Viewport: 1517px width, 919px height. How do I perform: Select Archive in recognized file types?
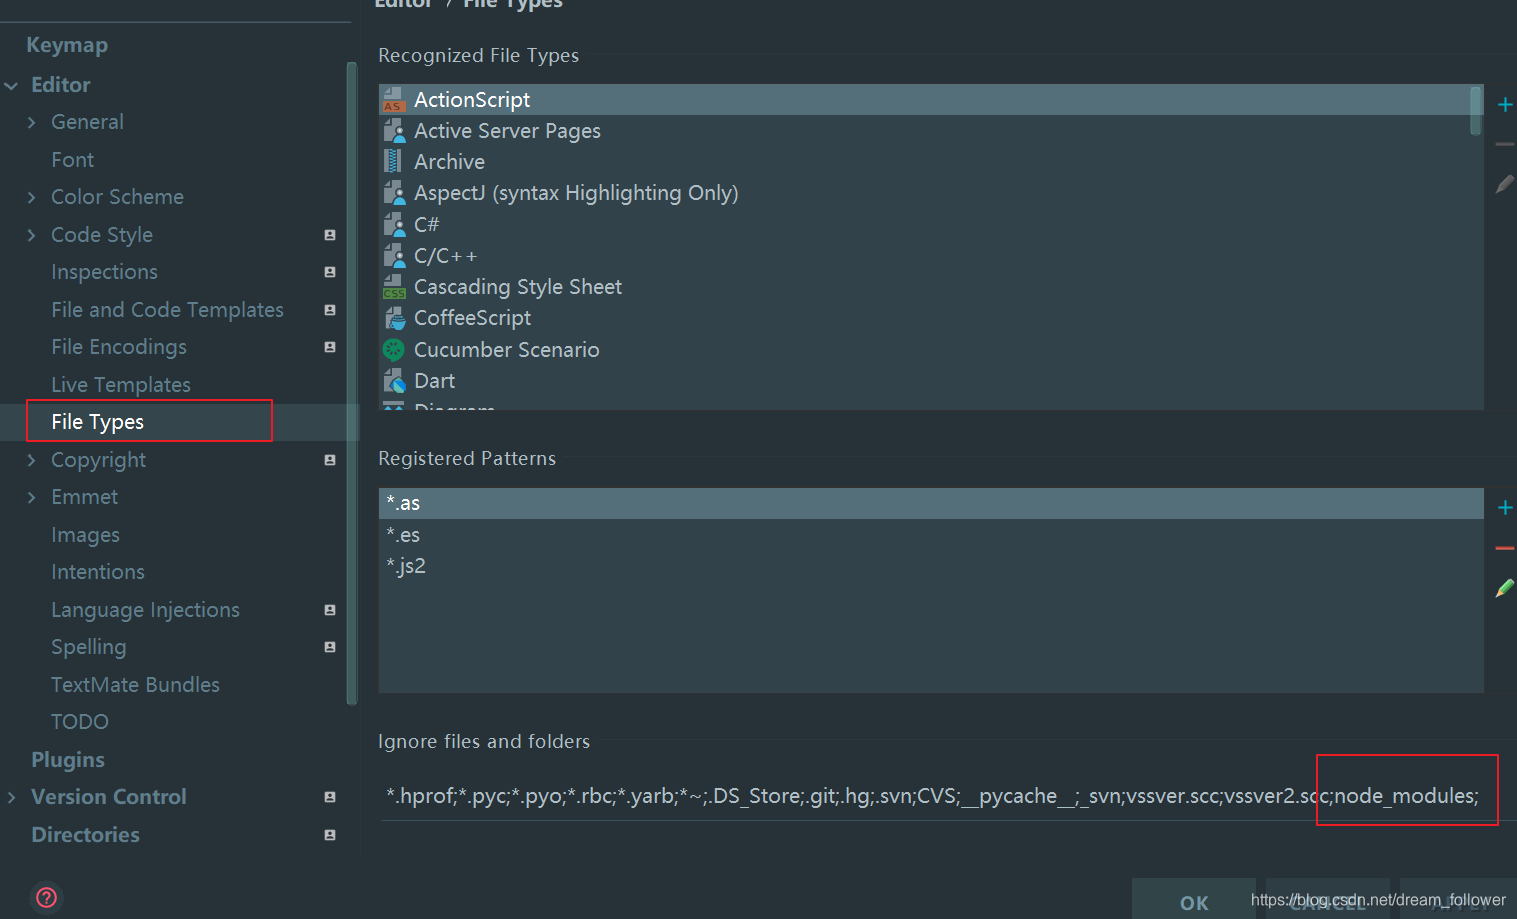[925, 162]
